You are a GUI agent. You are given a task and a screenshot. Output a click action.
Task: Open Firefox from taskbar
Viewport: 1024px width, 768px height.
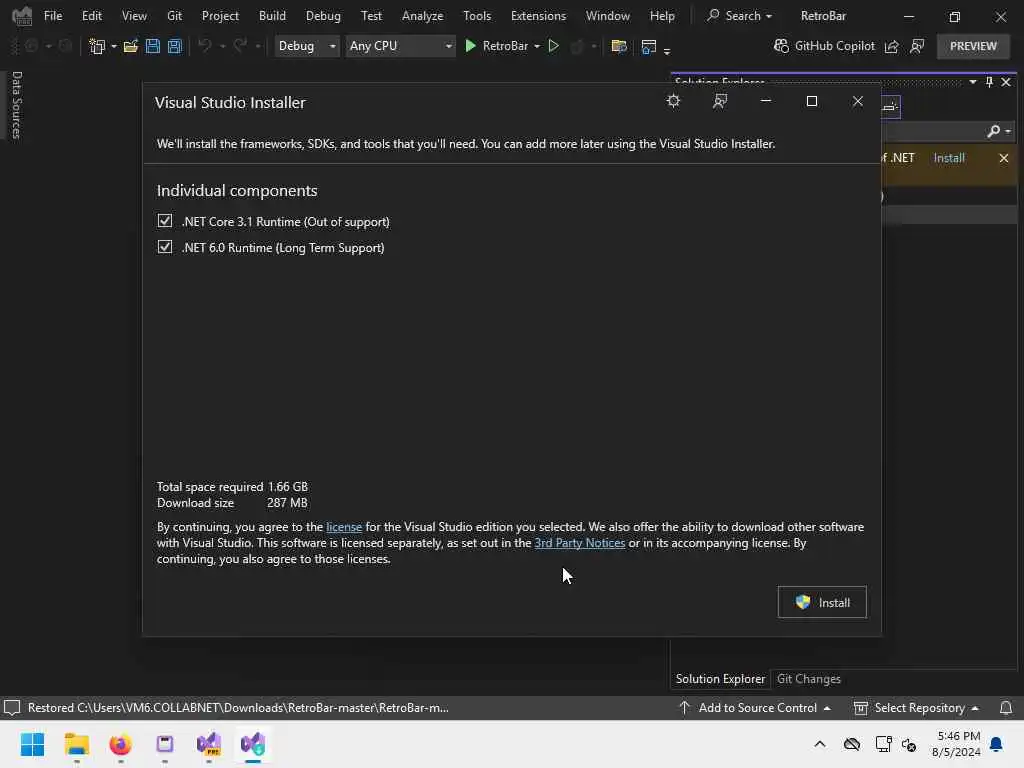pyautogui.click(x=120, y=744)
